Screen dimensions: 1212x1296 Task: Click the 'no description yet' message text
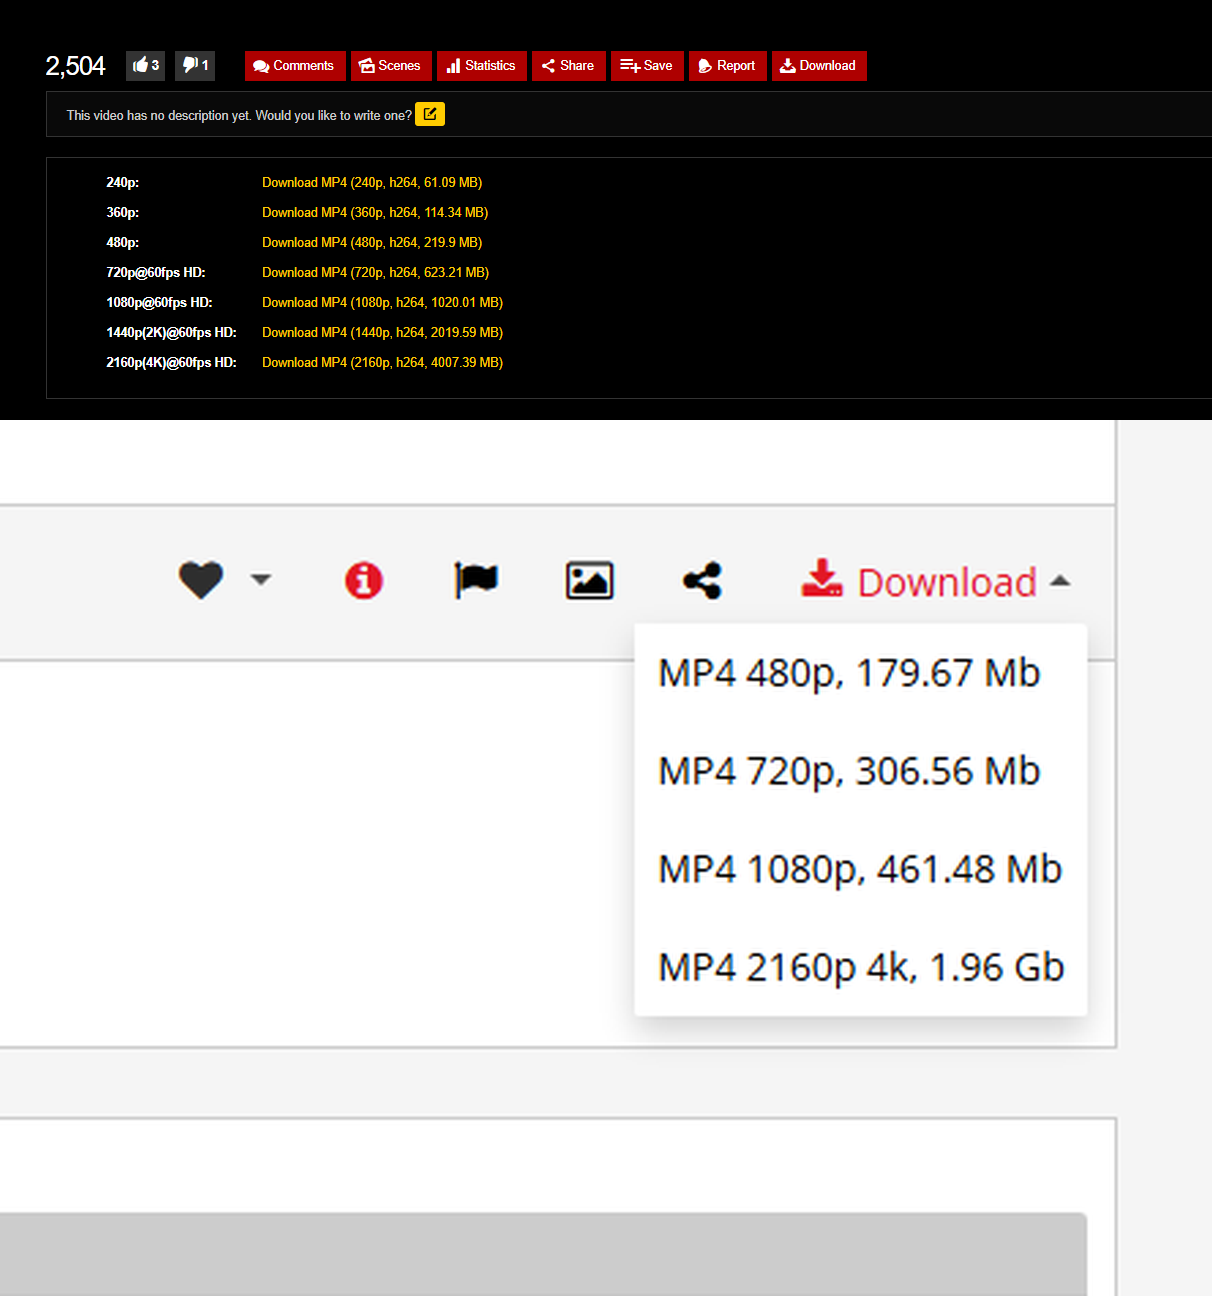[239, 115]
